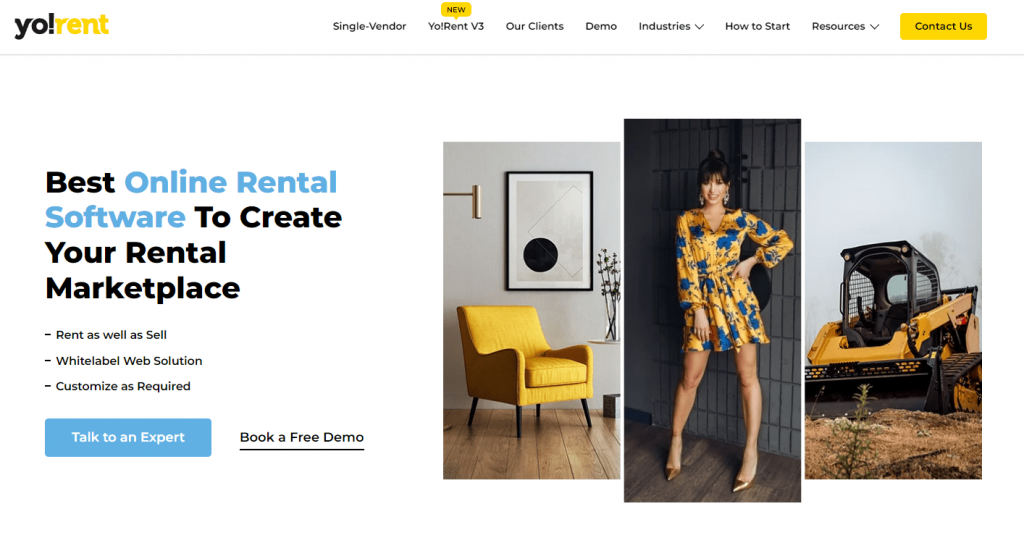Viewport: 1024px width, 543px height.
Task: Expand the Resources dropdown menu
Action: click(845, 26)
